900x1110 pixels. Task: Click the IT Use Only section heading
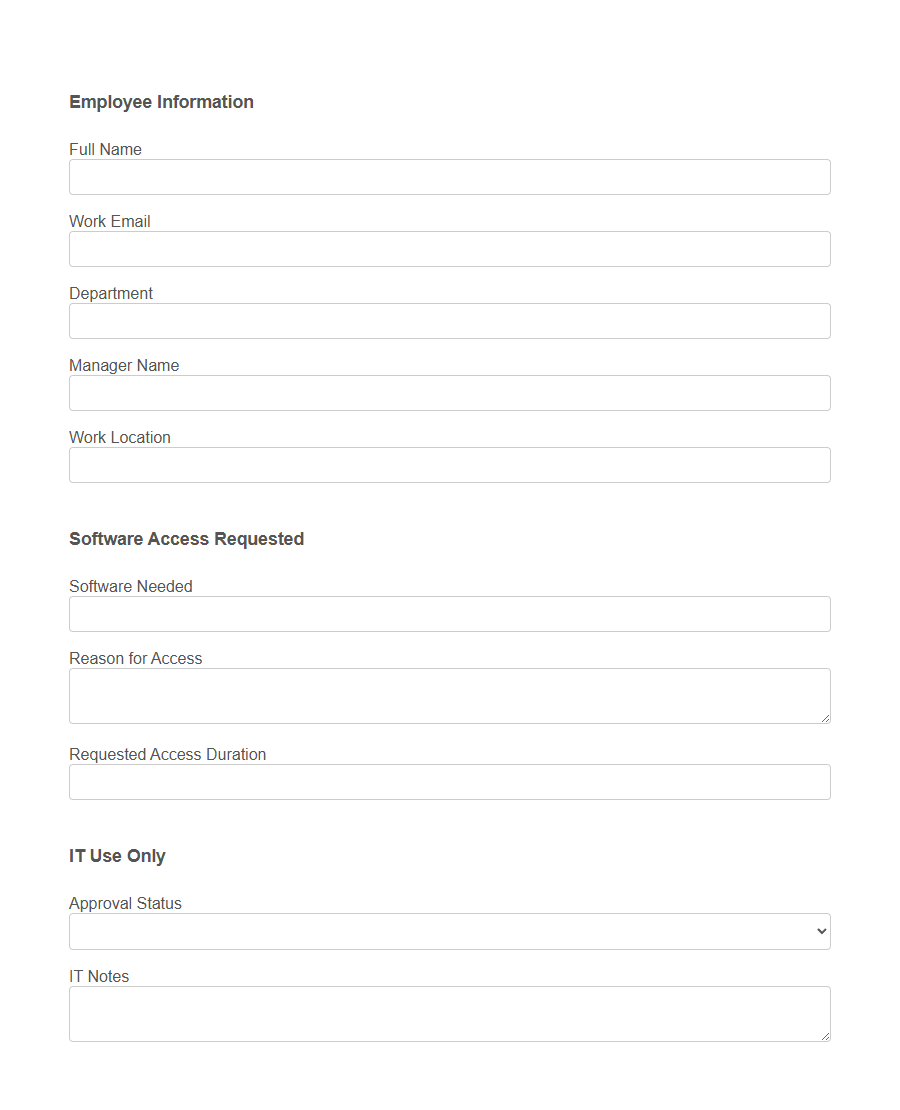pyautogui.click(x=117, y=856)
